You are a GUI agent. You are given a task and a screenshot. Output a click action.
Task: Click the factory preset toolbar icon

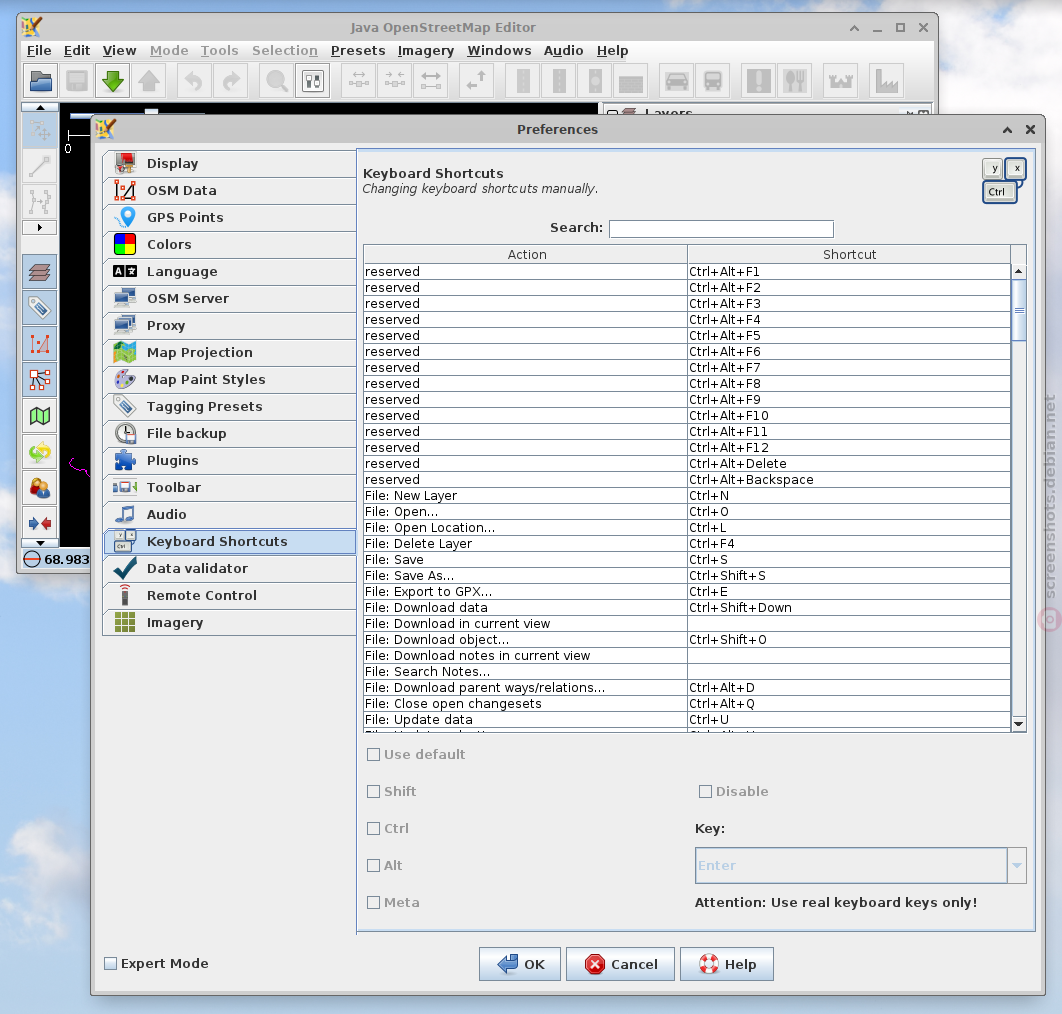886,81
